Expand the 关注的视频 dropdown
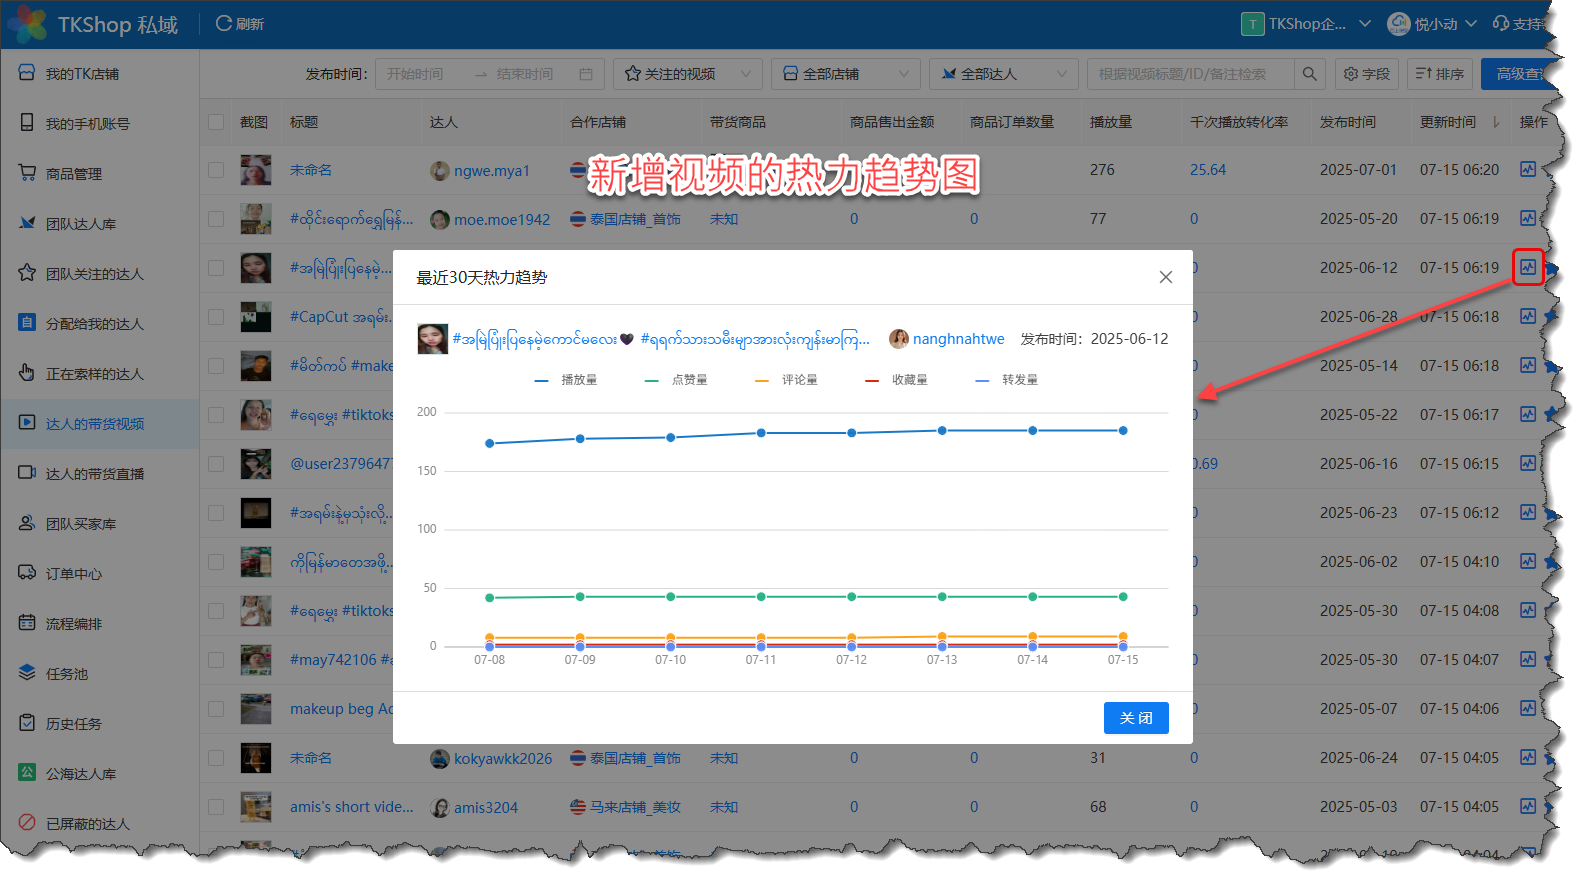The image size is (1586, 883). pos(688,74)
